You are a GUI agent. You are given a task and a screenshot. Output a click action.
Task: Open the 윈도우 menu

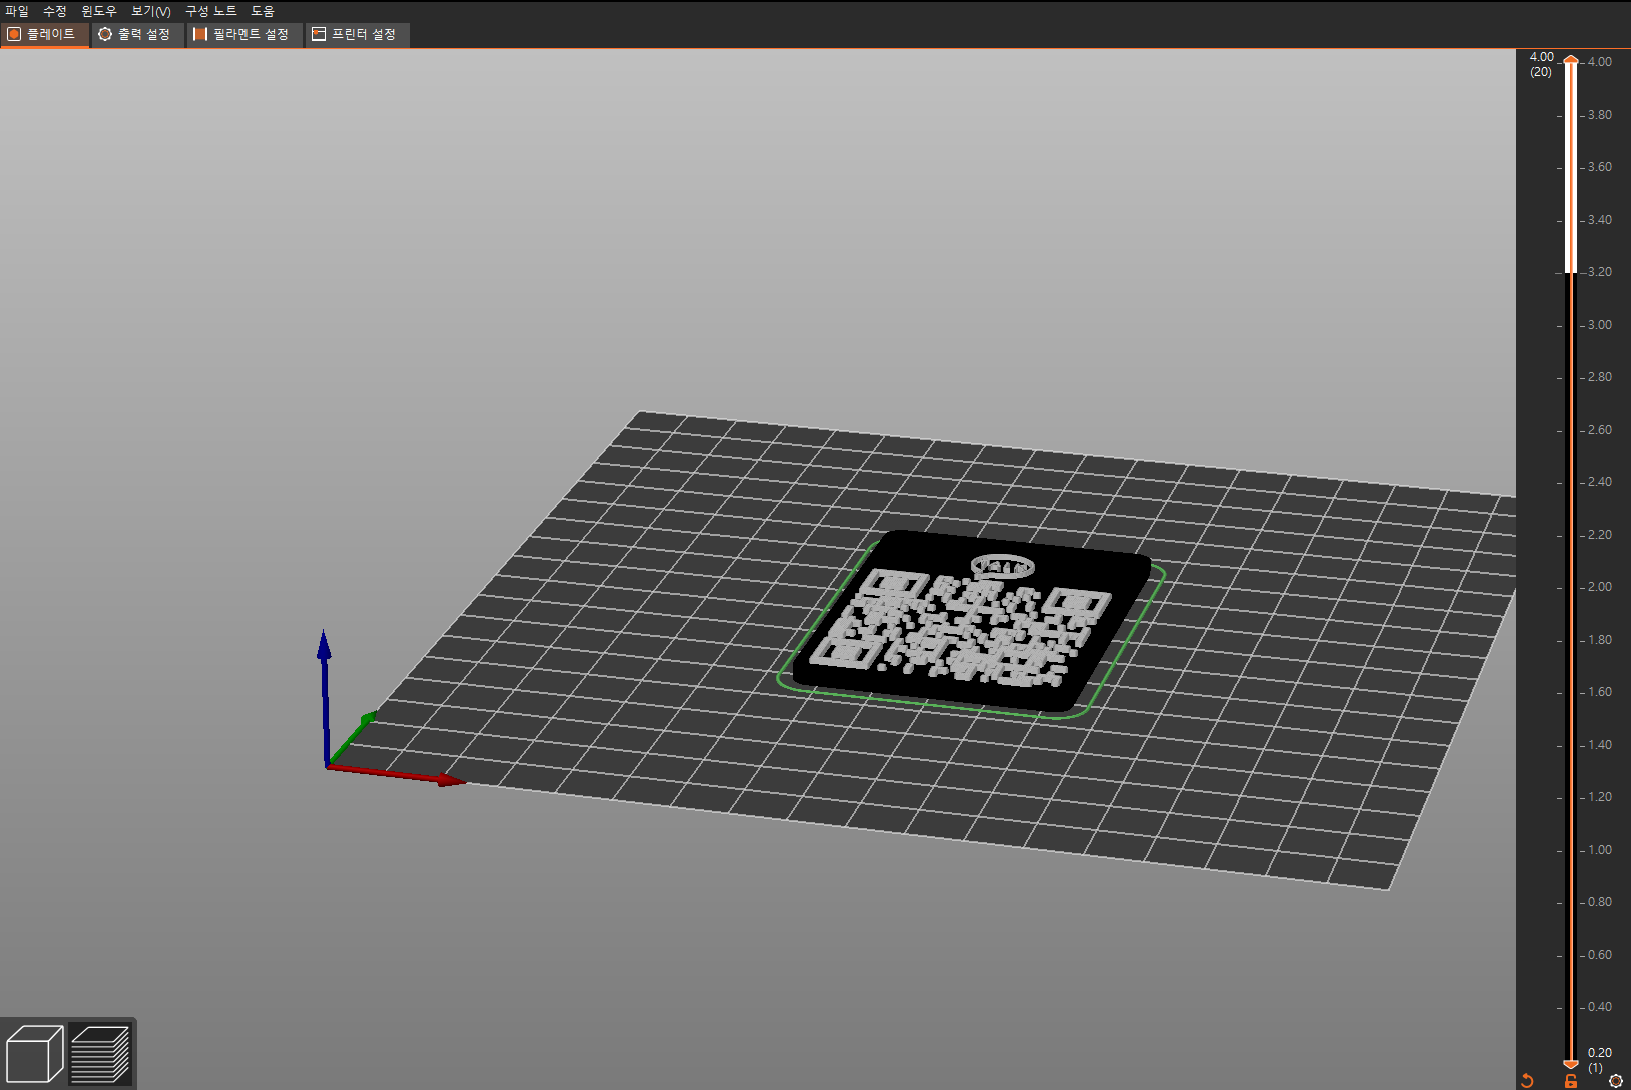(98, 11)
